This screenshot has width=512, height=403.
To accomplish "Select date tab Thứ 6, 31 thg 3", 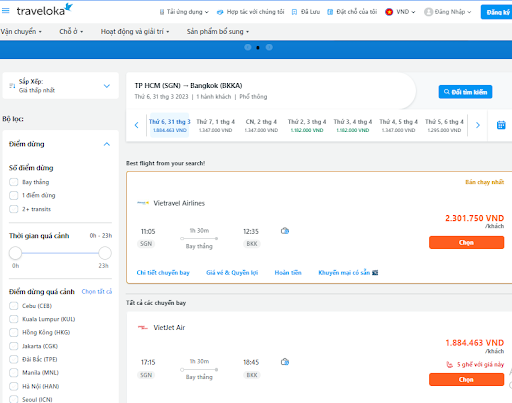I will 169,125.
